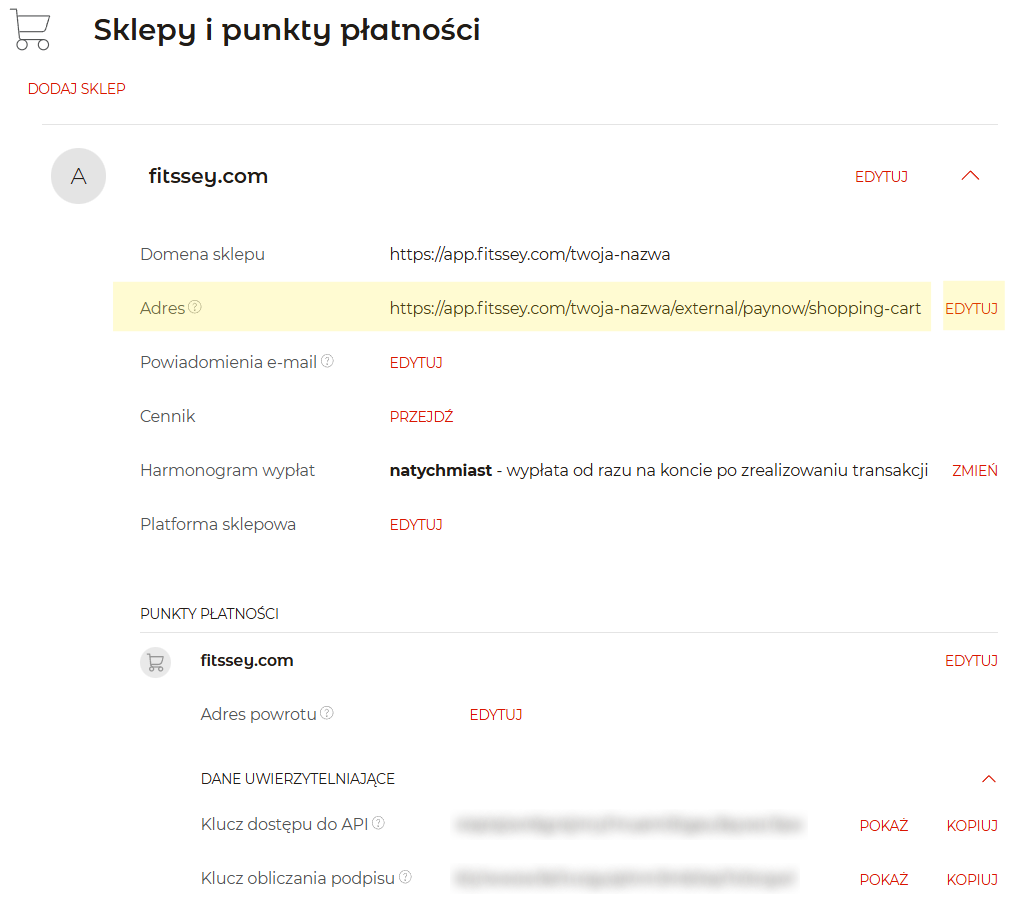Click help icon next to Adres

click(x=195, y=307)
